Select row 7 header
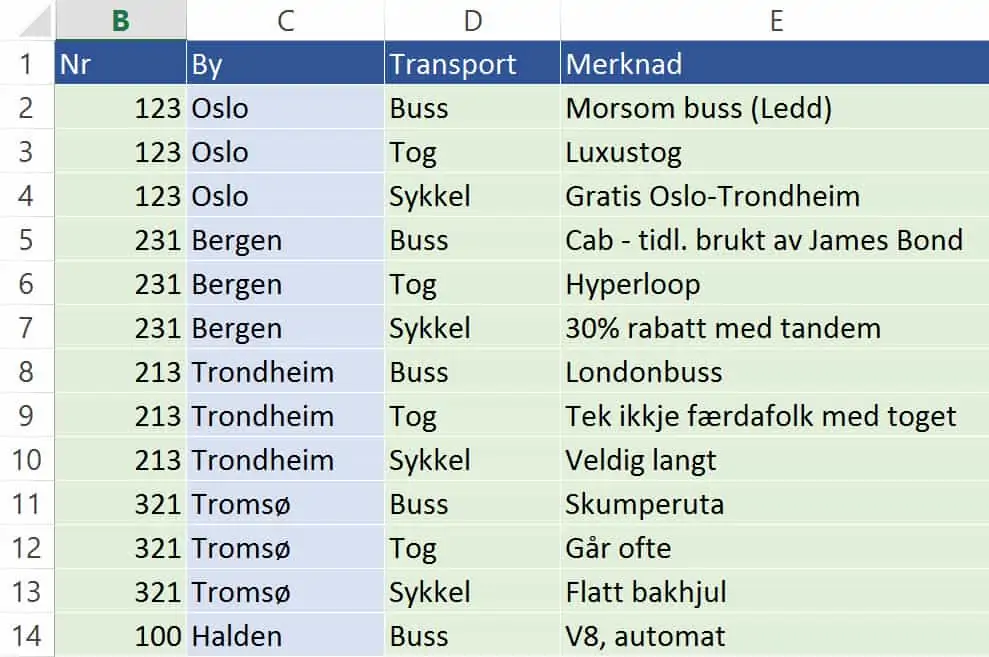 pyautogui.click(x=26, y=327)
